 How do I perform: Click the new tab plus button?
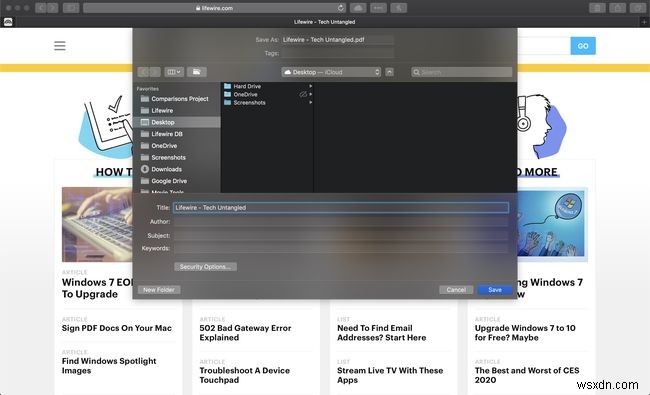(644, 22)
